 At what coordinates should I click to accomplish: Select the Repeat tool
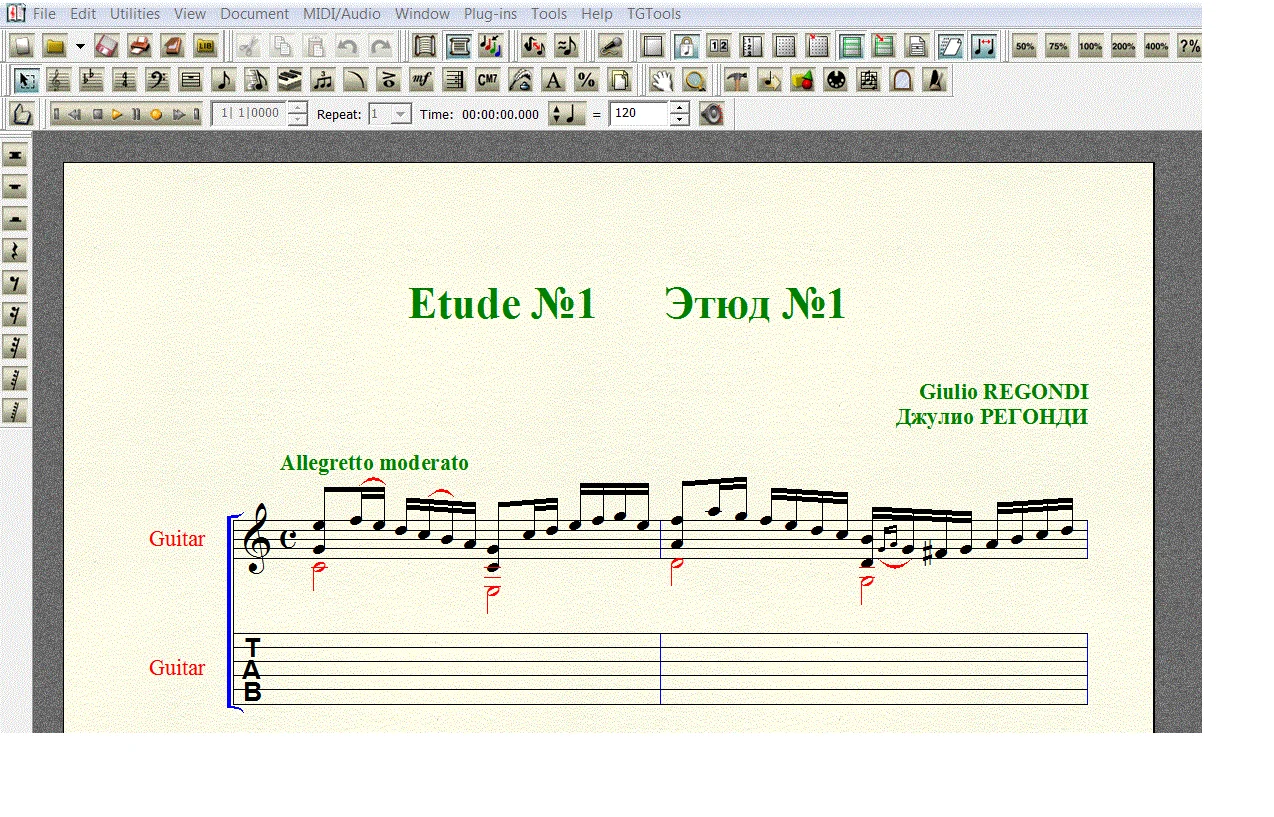coord(455,80)
